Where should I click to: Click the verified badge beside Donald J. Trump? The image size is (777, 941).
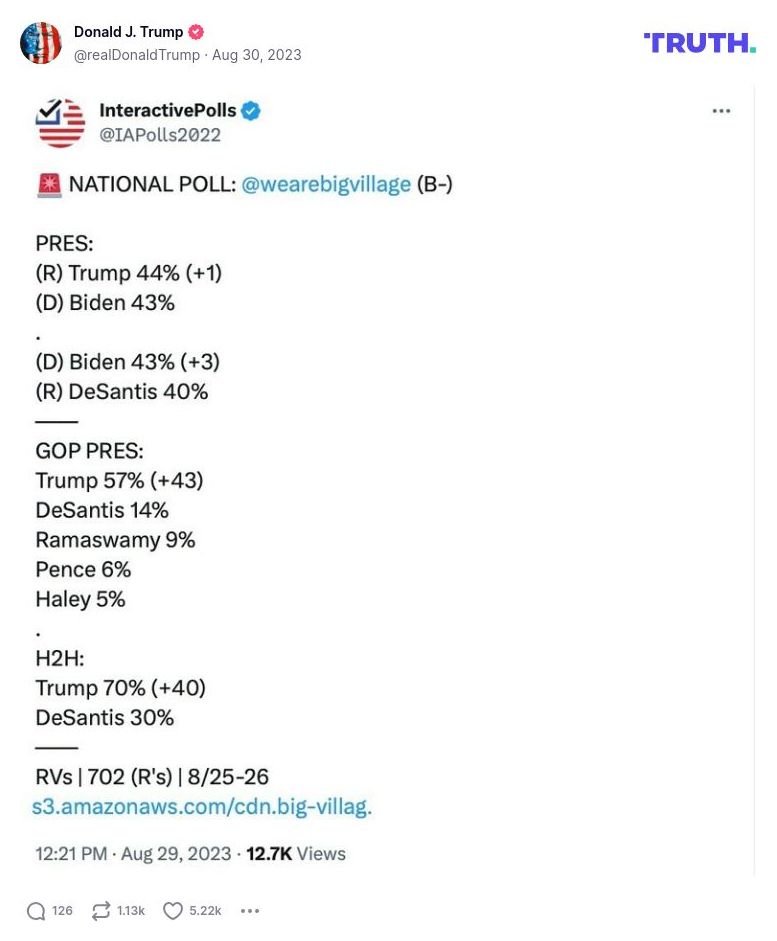[x=196, y=31]
